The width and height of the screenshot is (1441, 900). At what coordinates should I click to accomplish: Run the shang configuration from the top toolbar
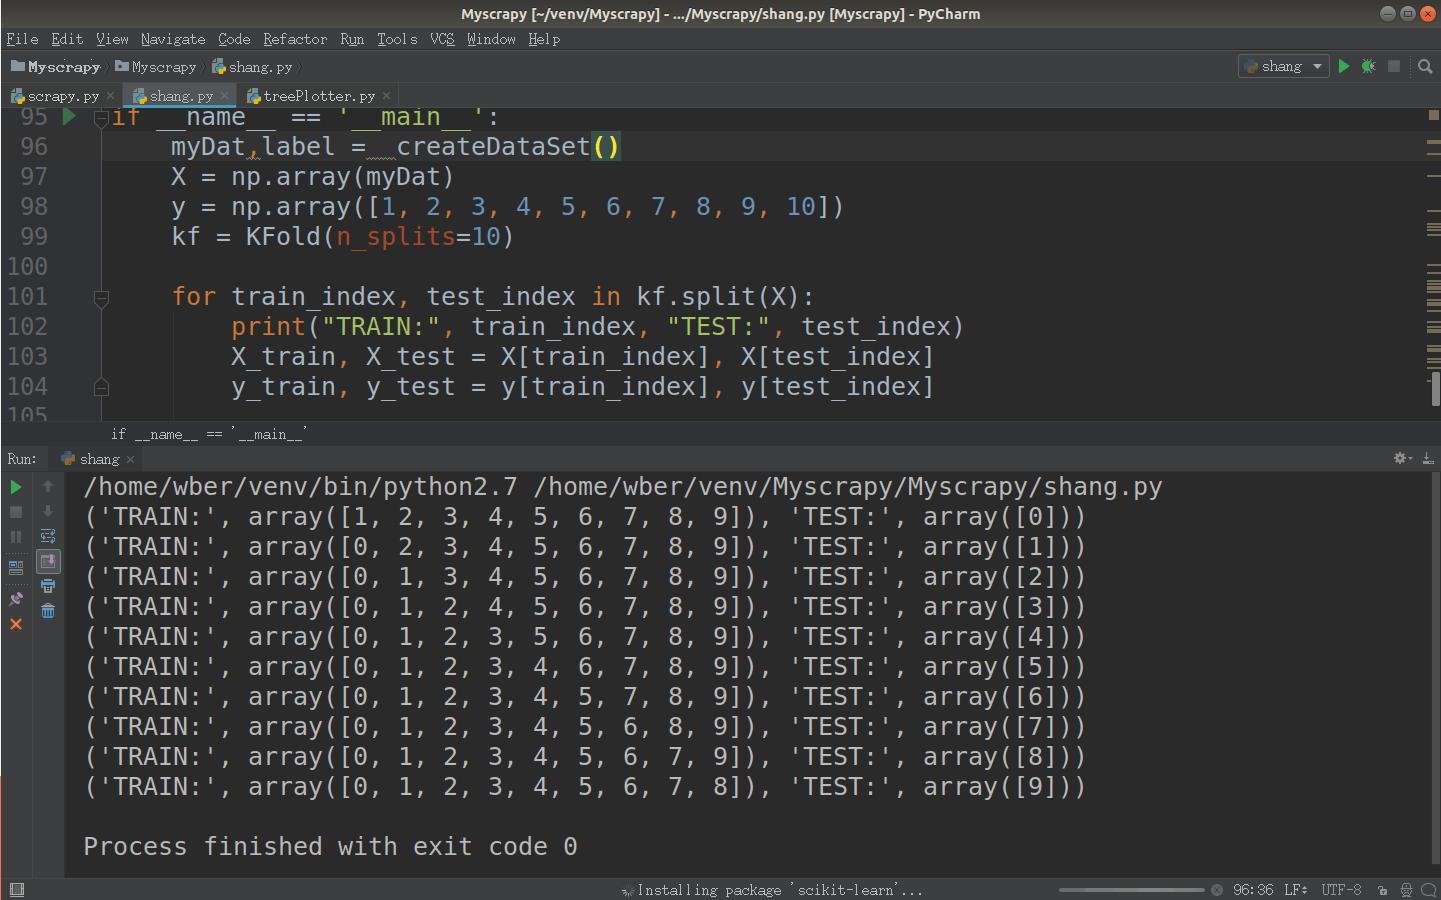coord(1344,66)
